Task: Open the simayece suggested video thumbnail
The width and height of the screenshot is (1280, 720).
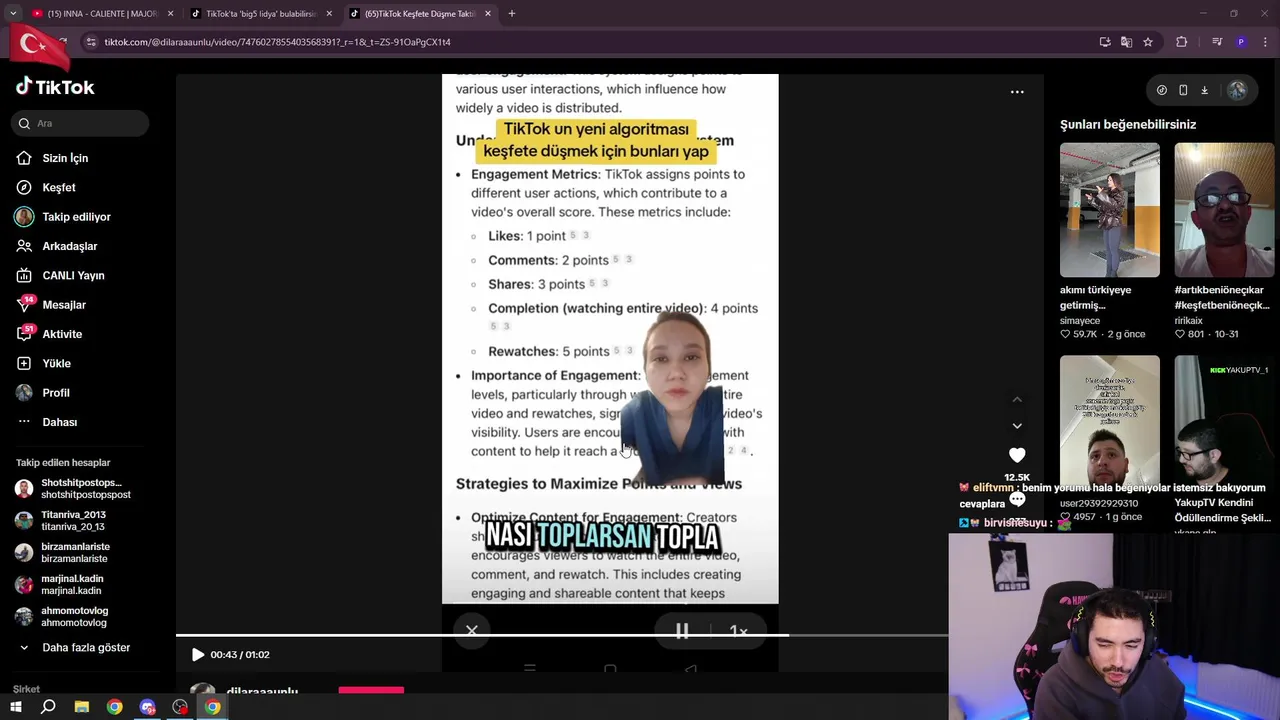Action: click(1110, 210)
